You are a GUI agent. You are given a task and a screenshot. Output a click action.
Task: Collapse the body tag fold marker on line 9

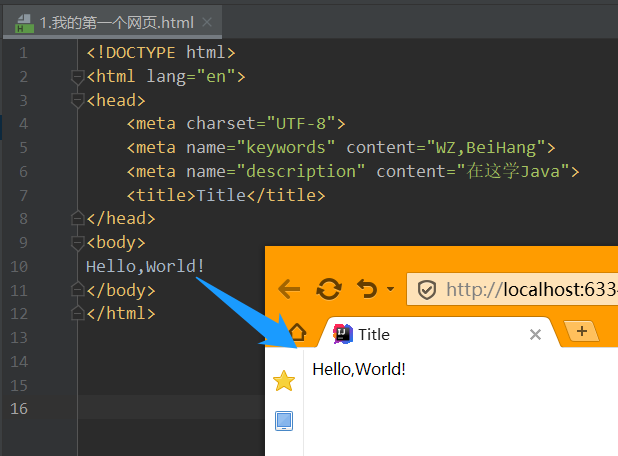pos(78,242)
